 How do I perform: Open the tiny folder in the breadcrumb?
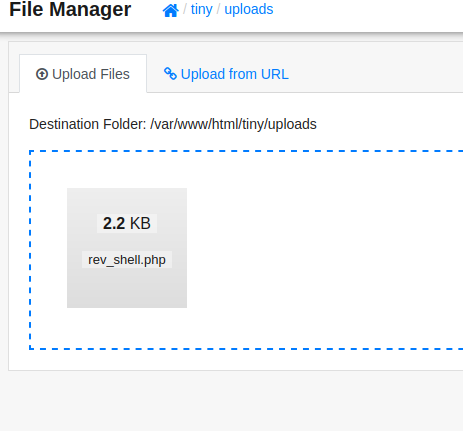pos(201,10)
